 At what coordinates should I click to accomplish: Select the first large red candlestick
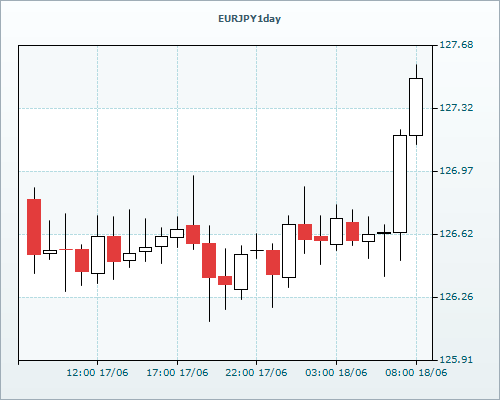click(34, 227)
